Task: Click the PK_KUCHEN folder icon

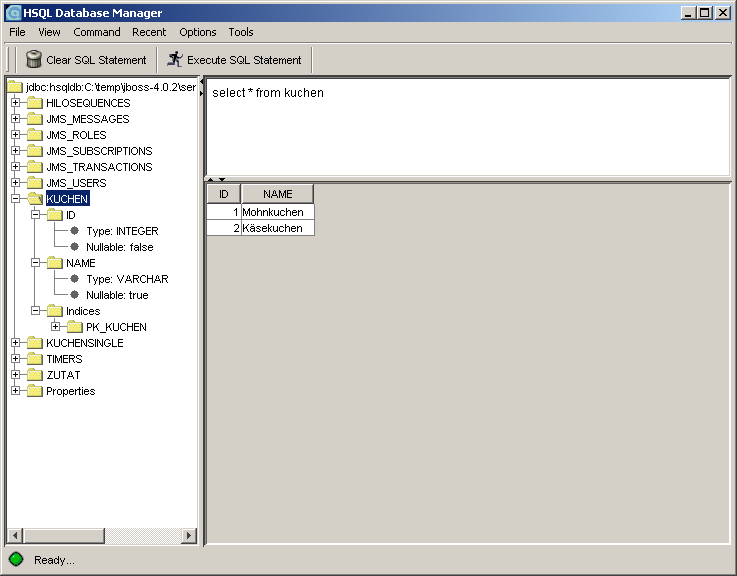Action: 75,327
